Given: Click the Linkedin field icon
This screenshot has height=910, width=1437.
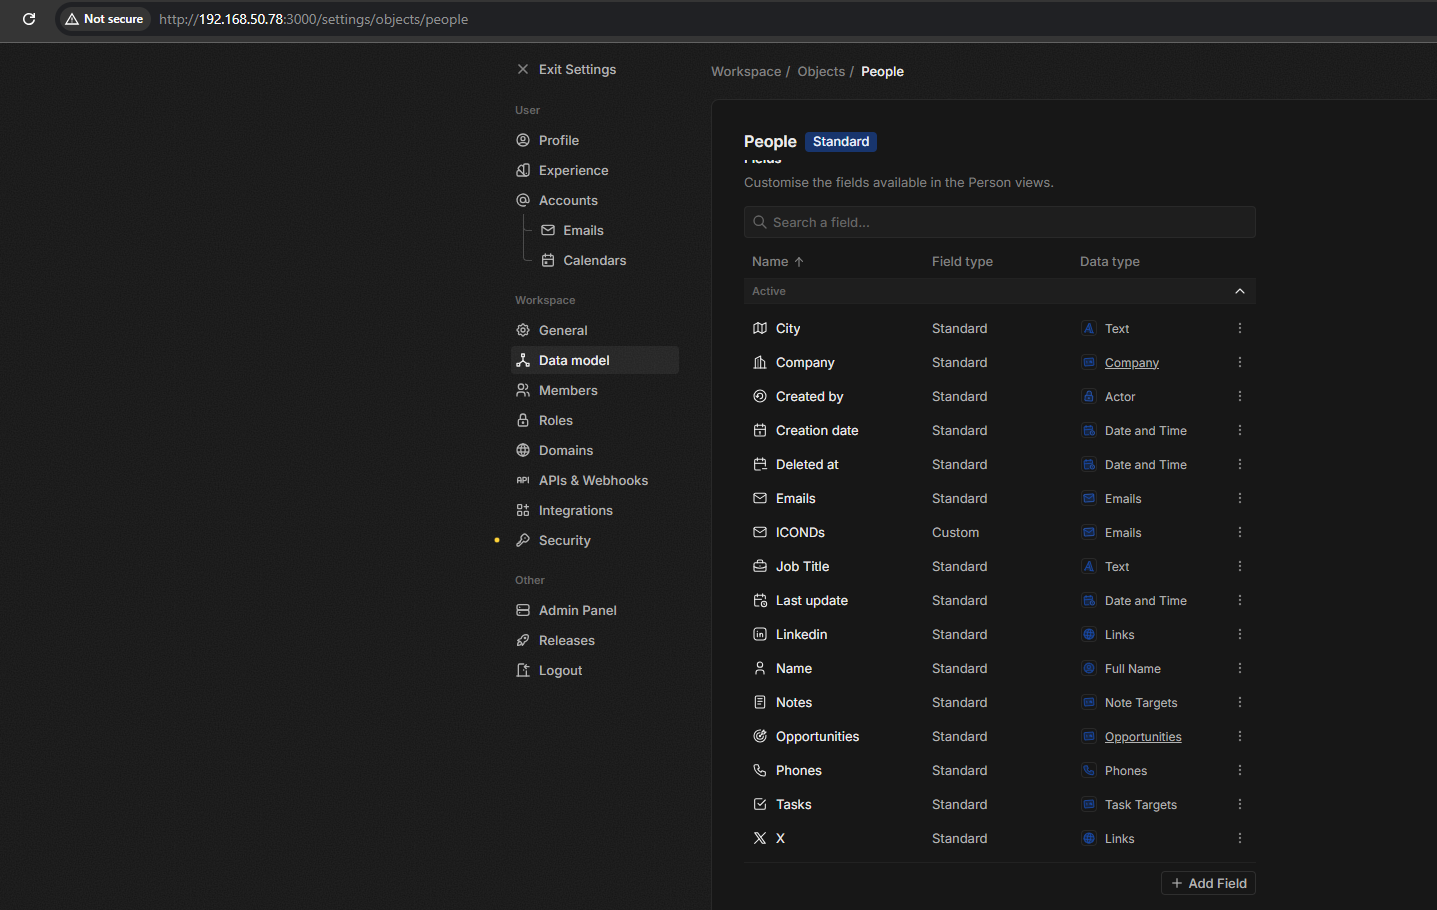Looking at the screenshot, I should (x=760, y=634).
